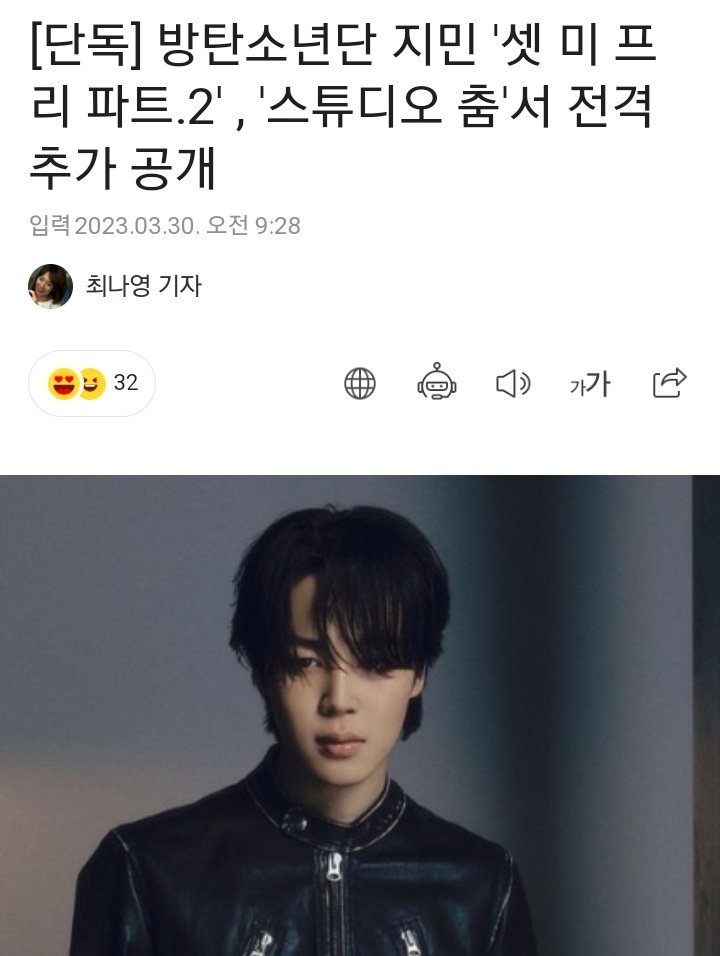Screen dimensions: 720x956
Task: Open the 가가 font size setting
Action: coord(590,384)
